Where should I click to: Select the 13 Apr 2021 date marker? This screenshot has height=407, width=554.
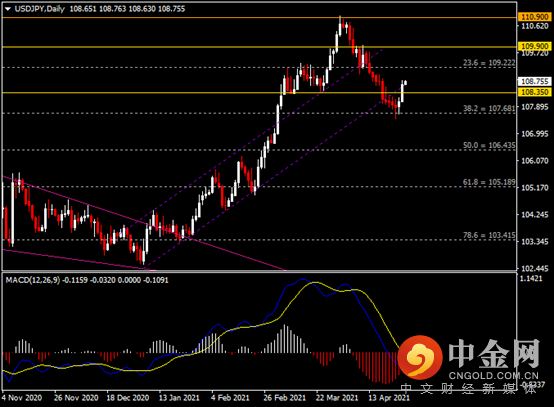pyautogui.click(x=389, y=398)
